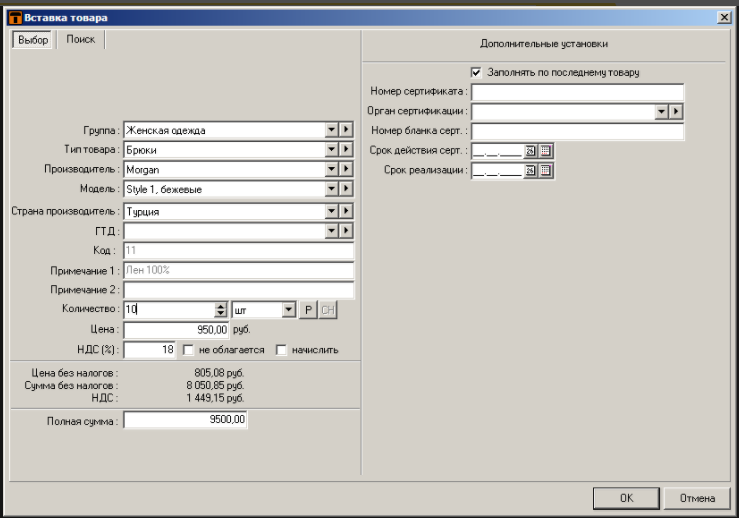Uncheck 'Заполнять по последнему товару'
This screenshot has width=739, height=518.
click(x=476, y=73)
